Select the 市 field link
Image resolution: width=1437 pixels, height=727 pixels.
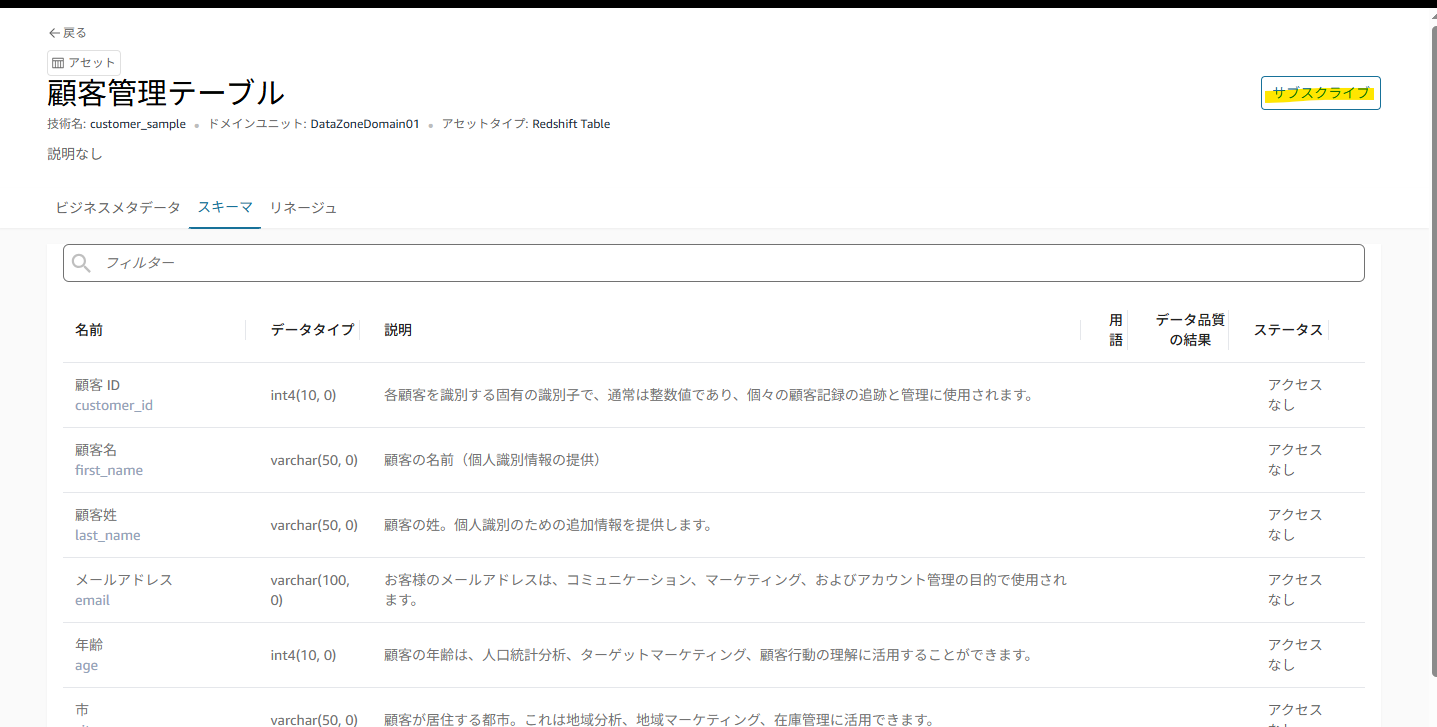(82, 708)
